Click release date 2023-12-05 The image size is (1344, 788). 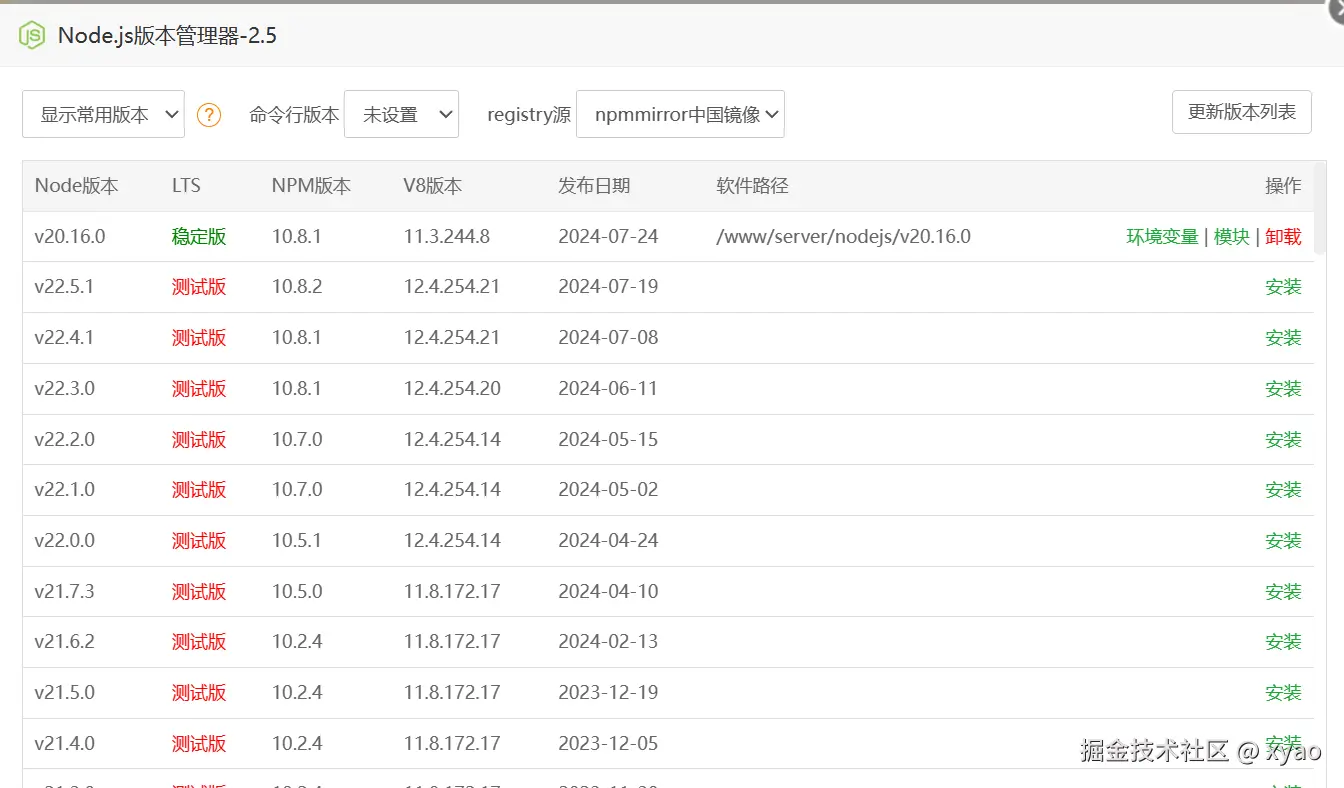point(608,744)
